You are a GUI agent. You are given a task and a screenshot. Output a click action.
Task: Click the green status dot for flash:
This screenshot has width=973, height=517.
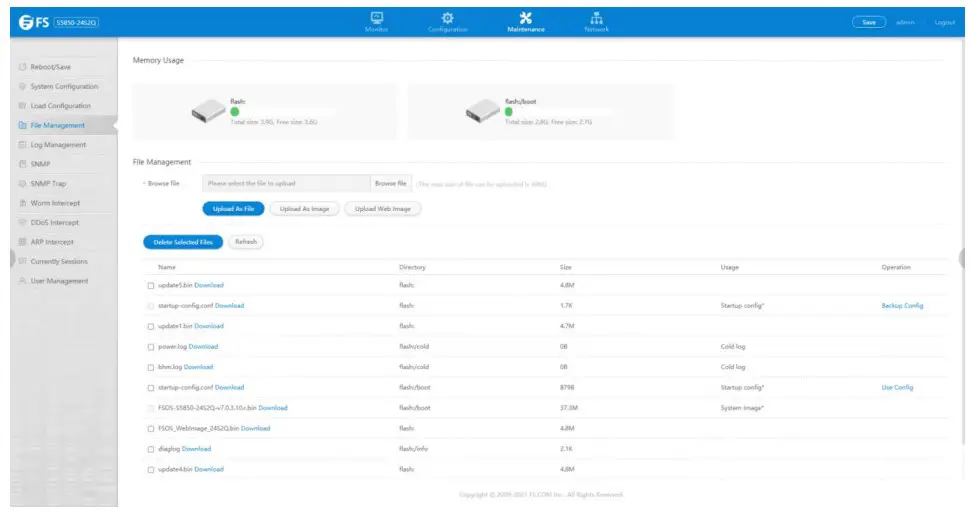(235, 112)
